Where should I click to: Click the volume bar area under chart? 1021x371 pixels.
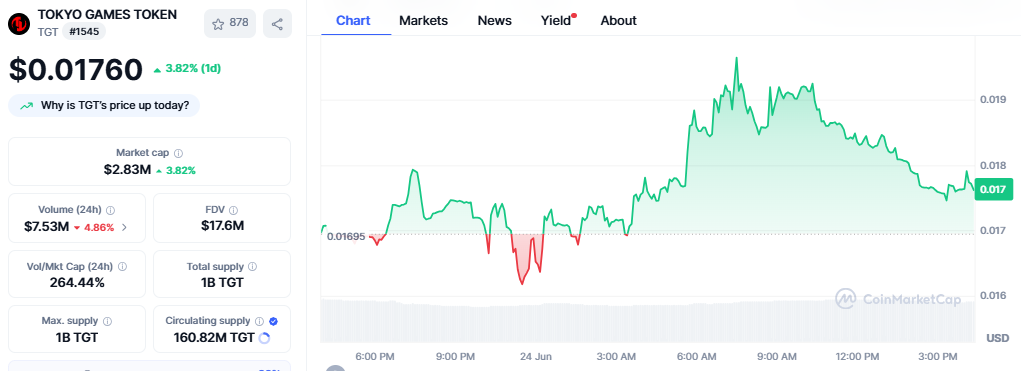click(x=647, y=320)
